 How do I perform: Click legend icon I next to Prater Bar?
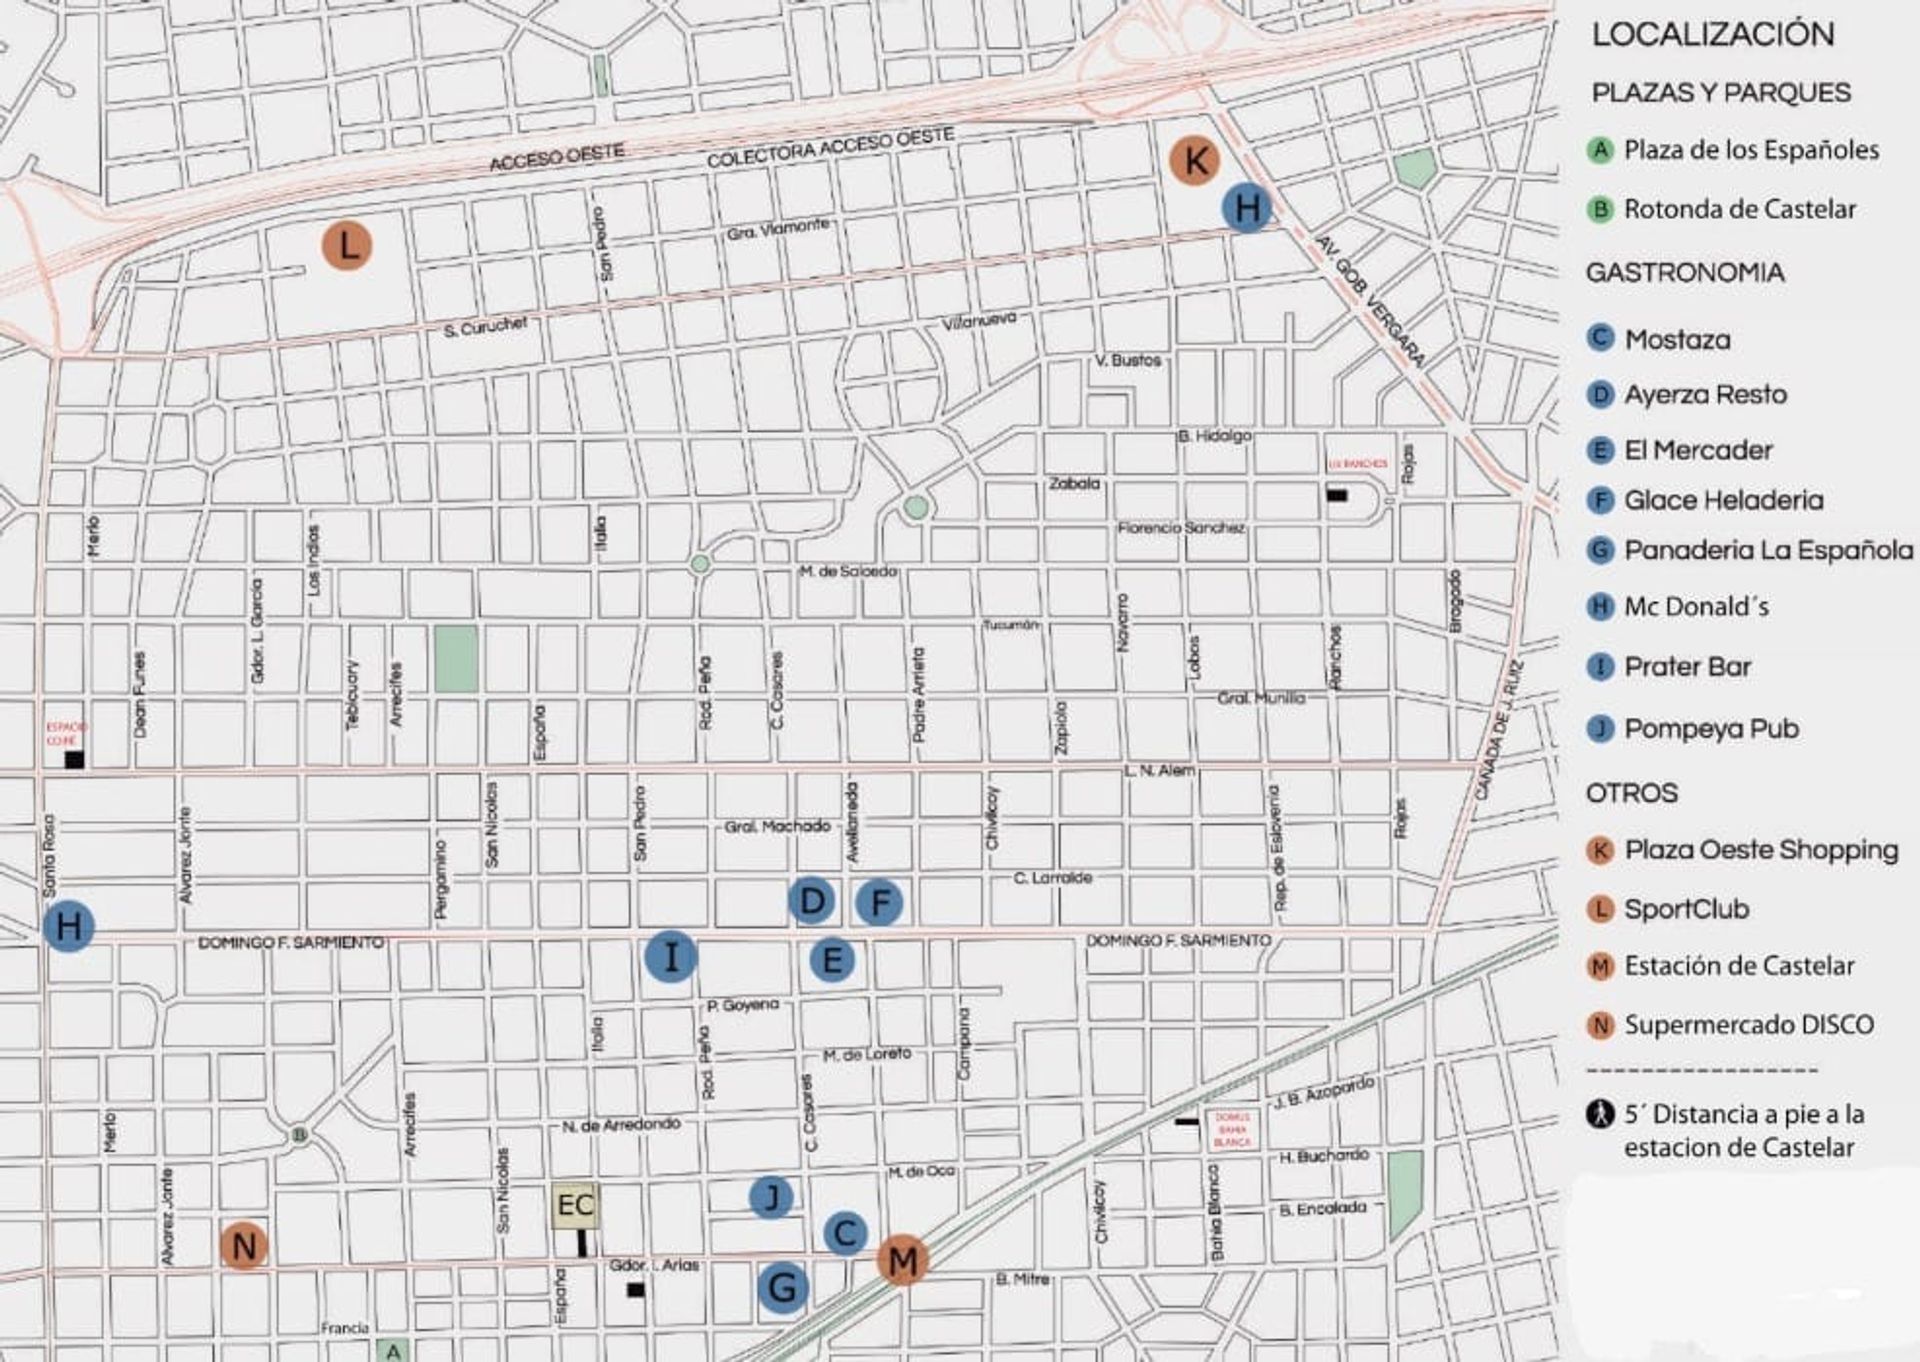click(x=1601, y=667)
